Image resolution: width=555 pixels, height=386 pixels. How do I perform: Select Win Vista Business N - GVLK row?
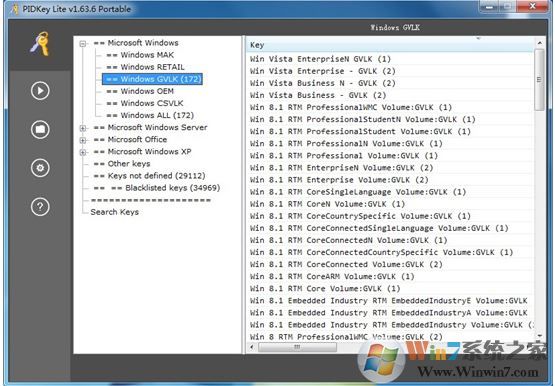point(389,83)
